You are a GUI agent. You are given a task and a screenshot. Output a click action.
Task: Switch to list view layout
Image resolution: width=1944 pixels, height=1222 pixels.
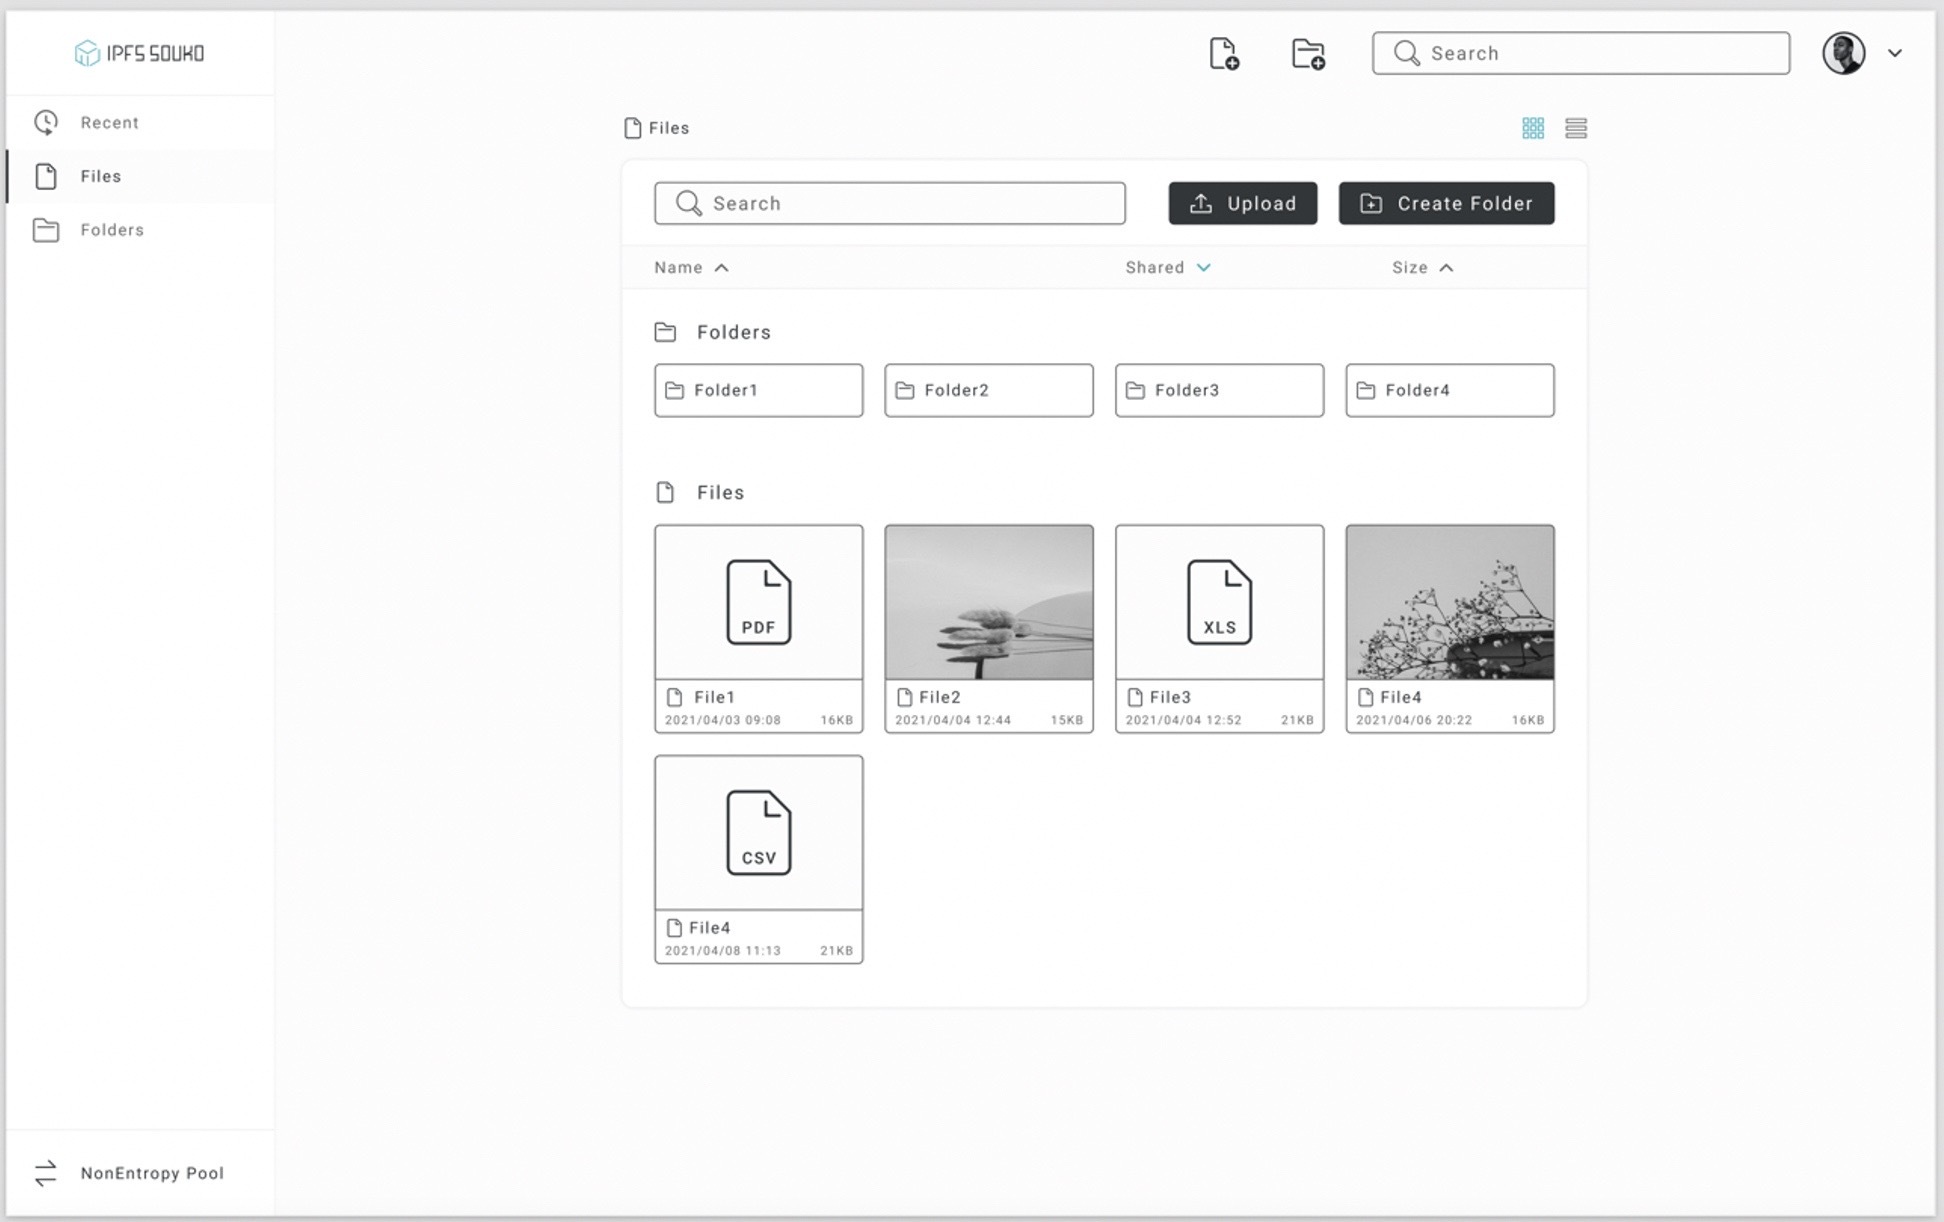1576,128
